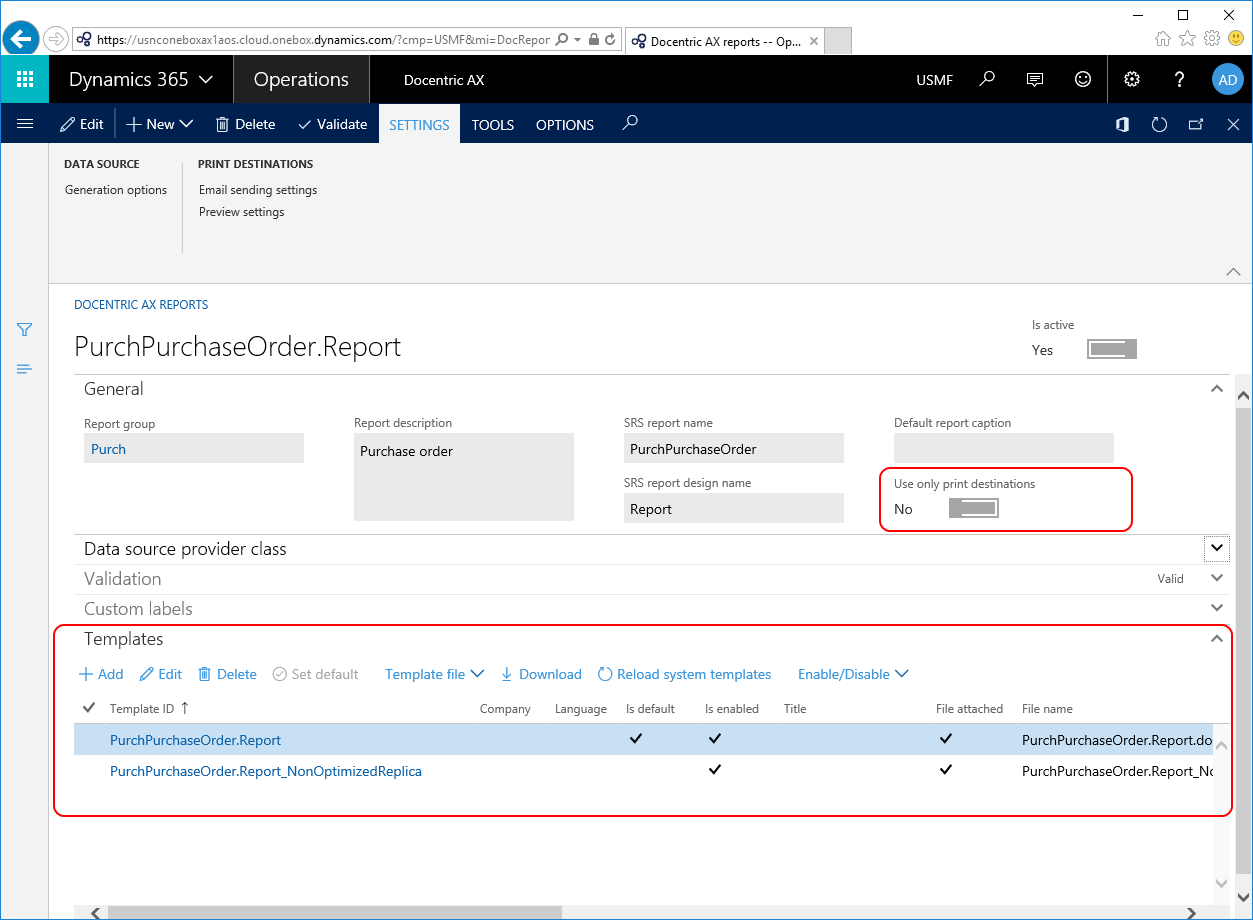
Task: Close the form with X icon
Action: [1233, 124]
